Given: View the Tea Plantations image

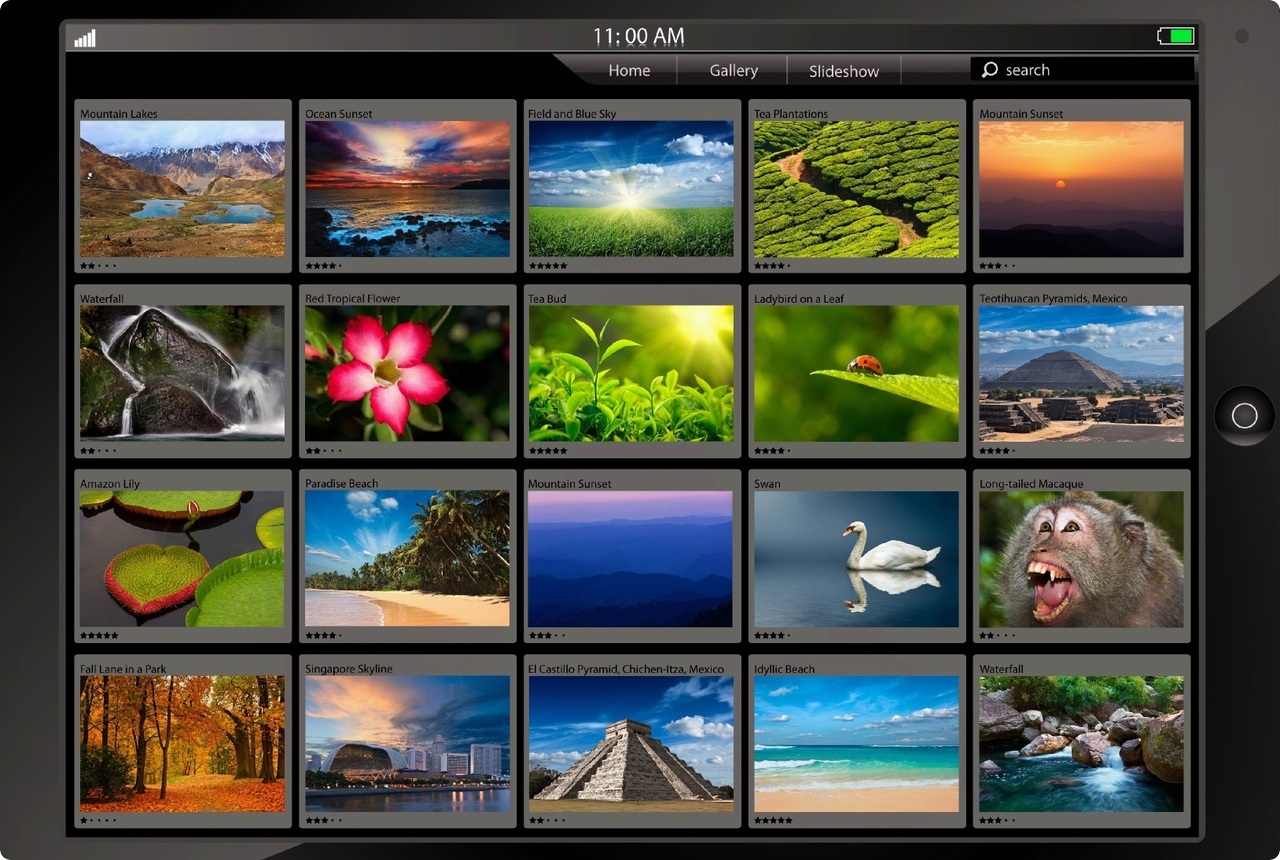Looking at the screenshot, I should click(x=856, y=189).
